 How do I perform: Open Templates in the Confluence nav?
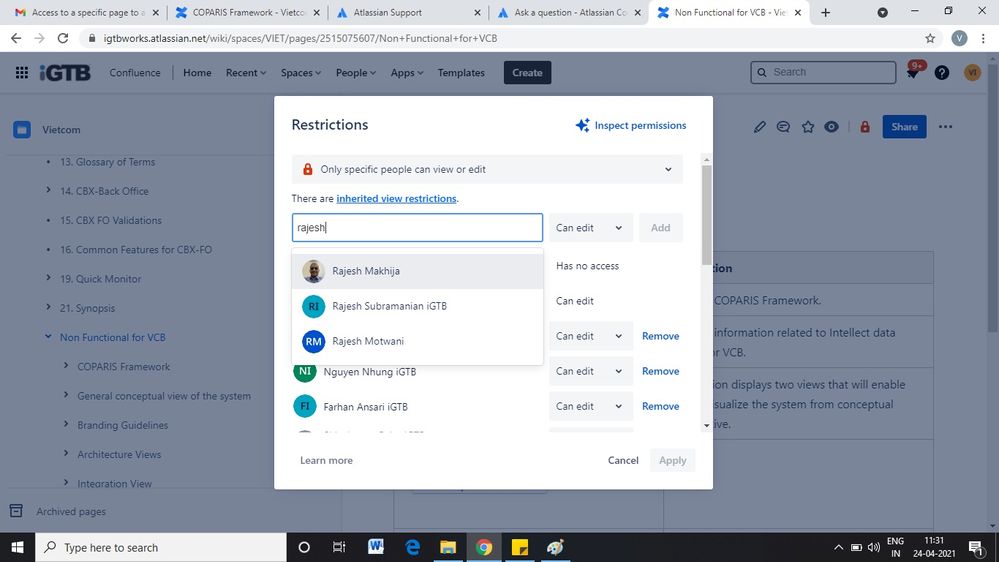[461, 73]
